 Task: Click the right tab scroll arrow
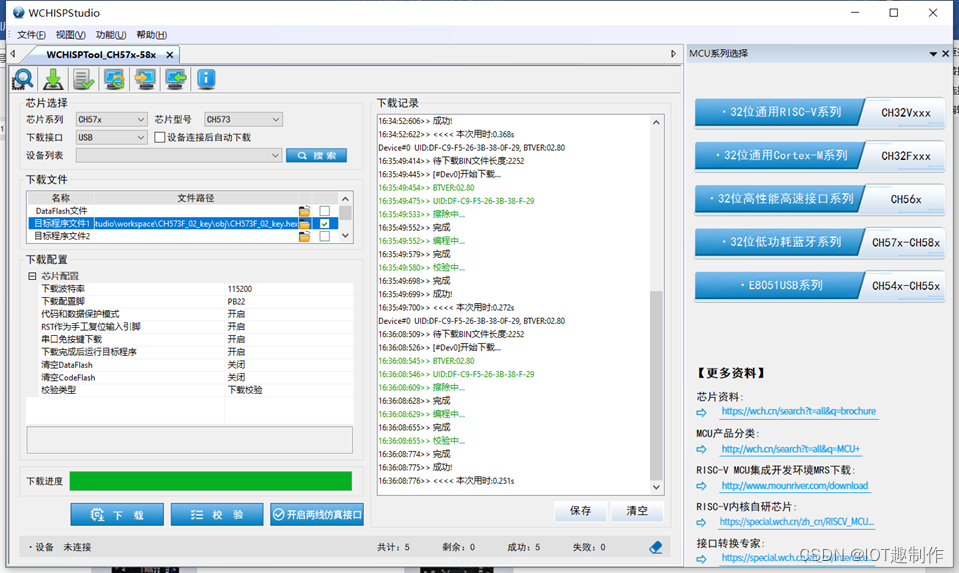[x=673, y=54]
